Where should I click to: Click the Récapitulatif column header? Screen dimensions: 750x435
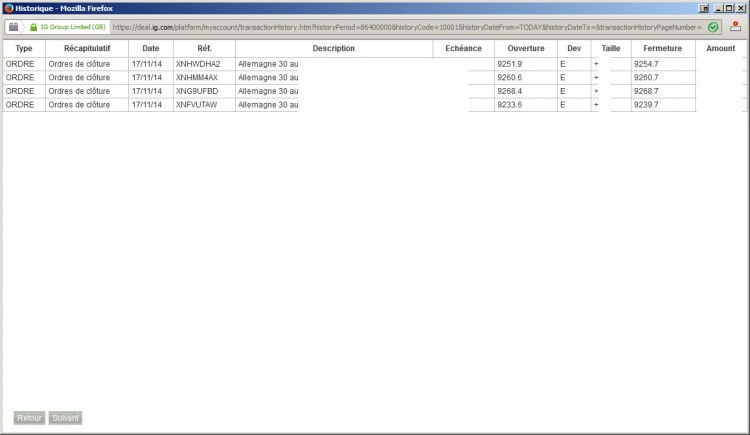point(87,48)
